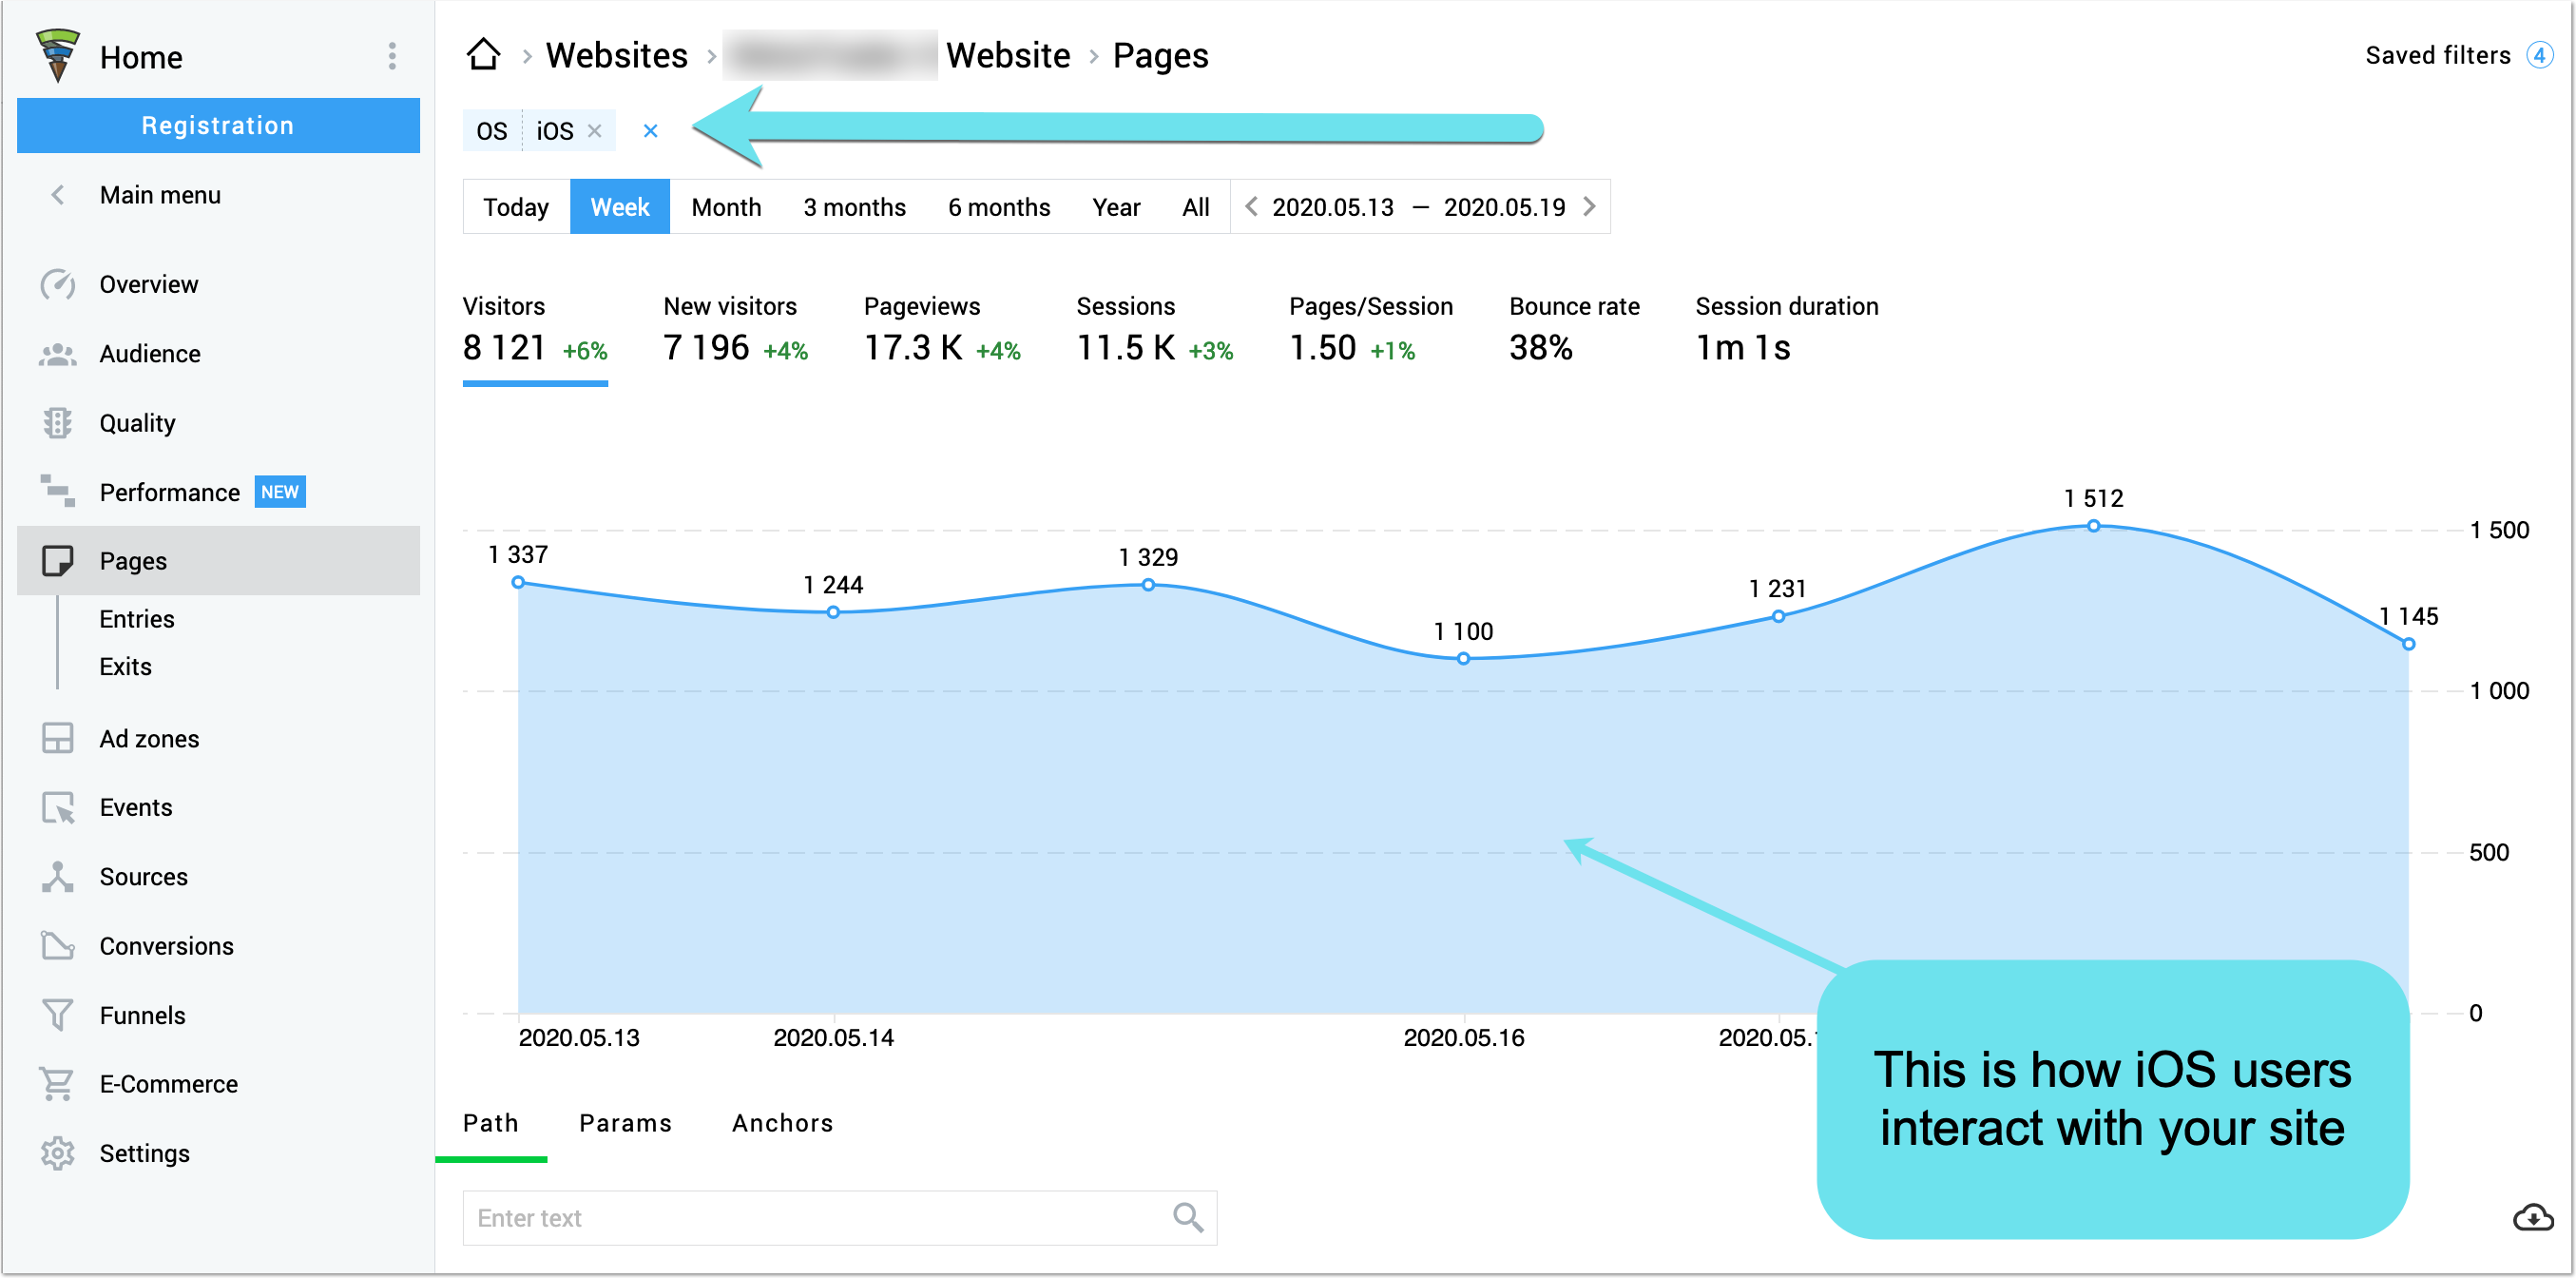Click the Overview icon in sidebar
Screen dimensions: 2576x1278
56,282
